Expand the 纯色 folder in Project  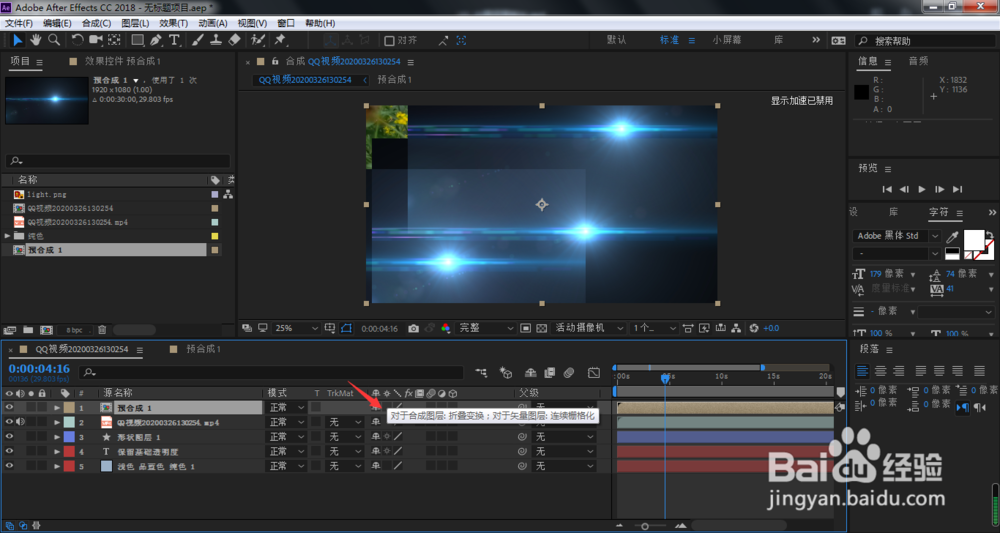(x=8, y=236)
